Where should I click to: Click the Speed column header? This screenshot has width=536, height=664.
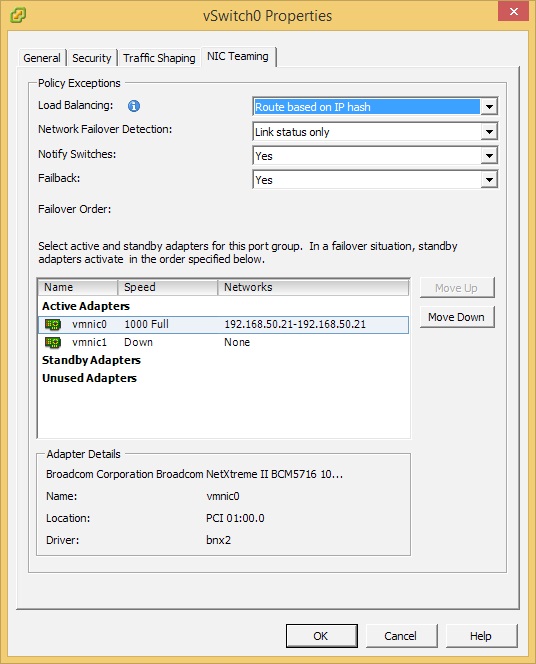pos(168,287)
